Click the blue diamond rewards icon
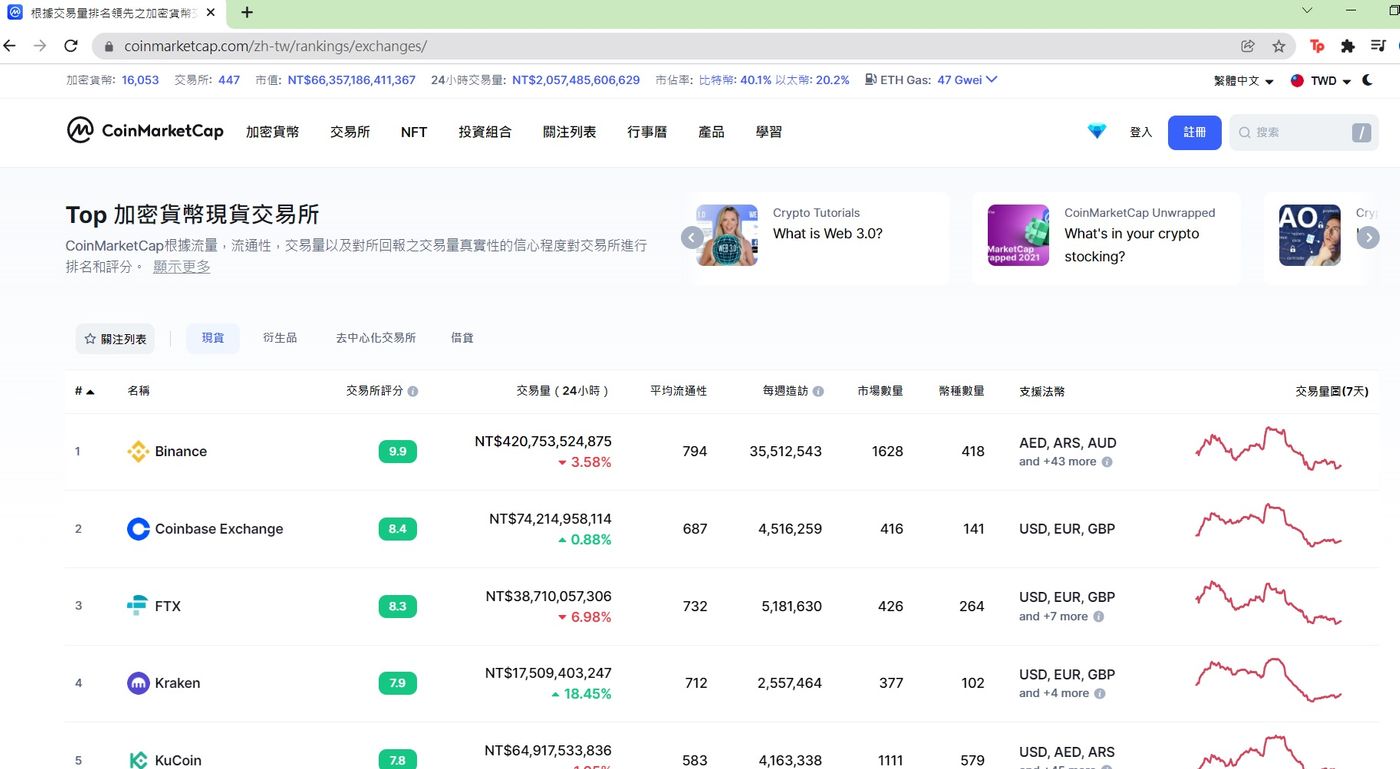Screen dimensions: 1400x769 pos(1097,131)
